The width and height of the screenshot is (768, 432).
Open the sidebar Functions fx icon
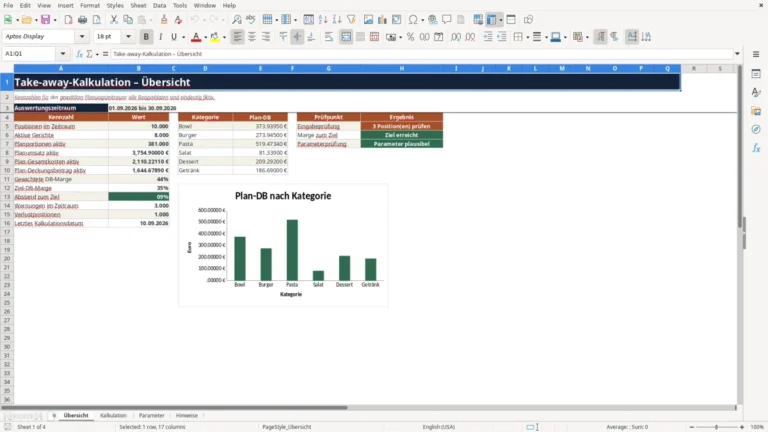[x=756, y=148]
